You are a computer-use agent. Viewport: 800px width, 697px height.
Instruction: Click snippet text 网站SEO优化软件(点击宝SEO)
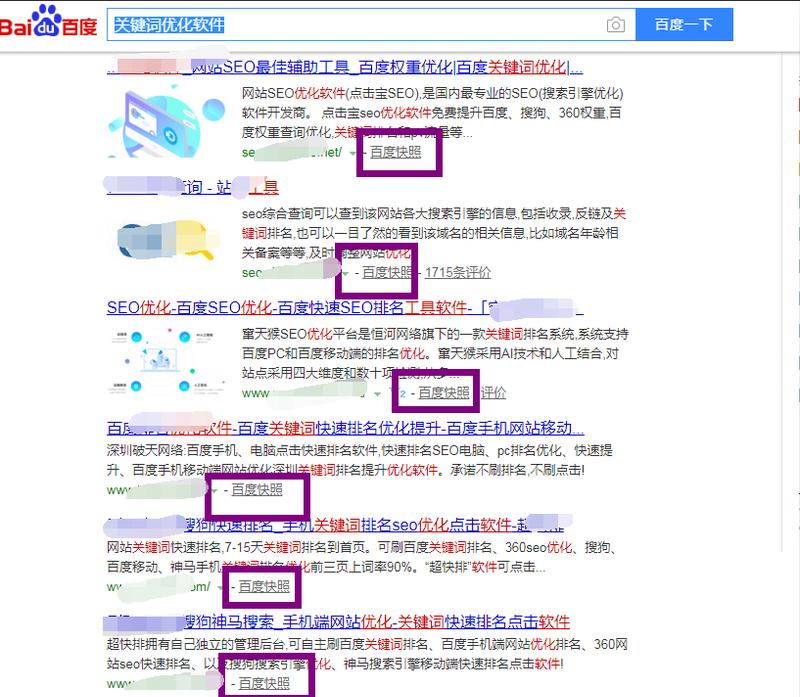point(433,113)
